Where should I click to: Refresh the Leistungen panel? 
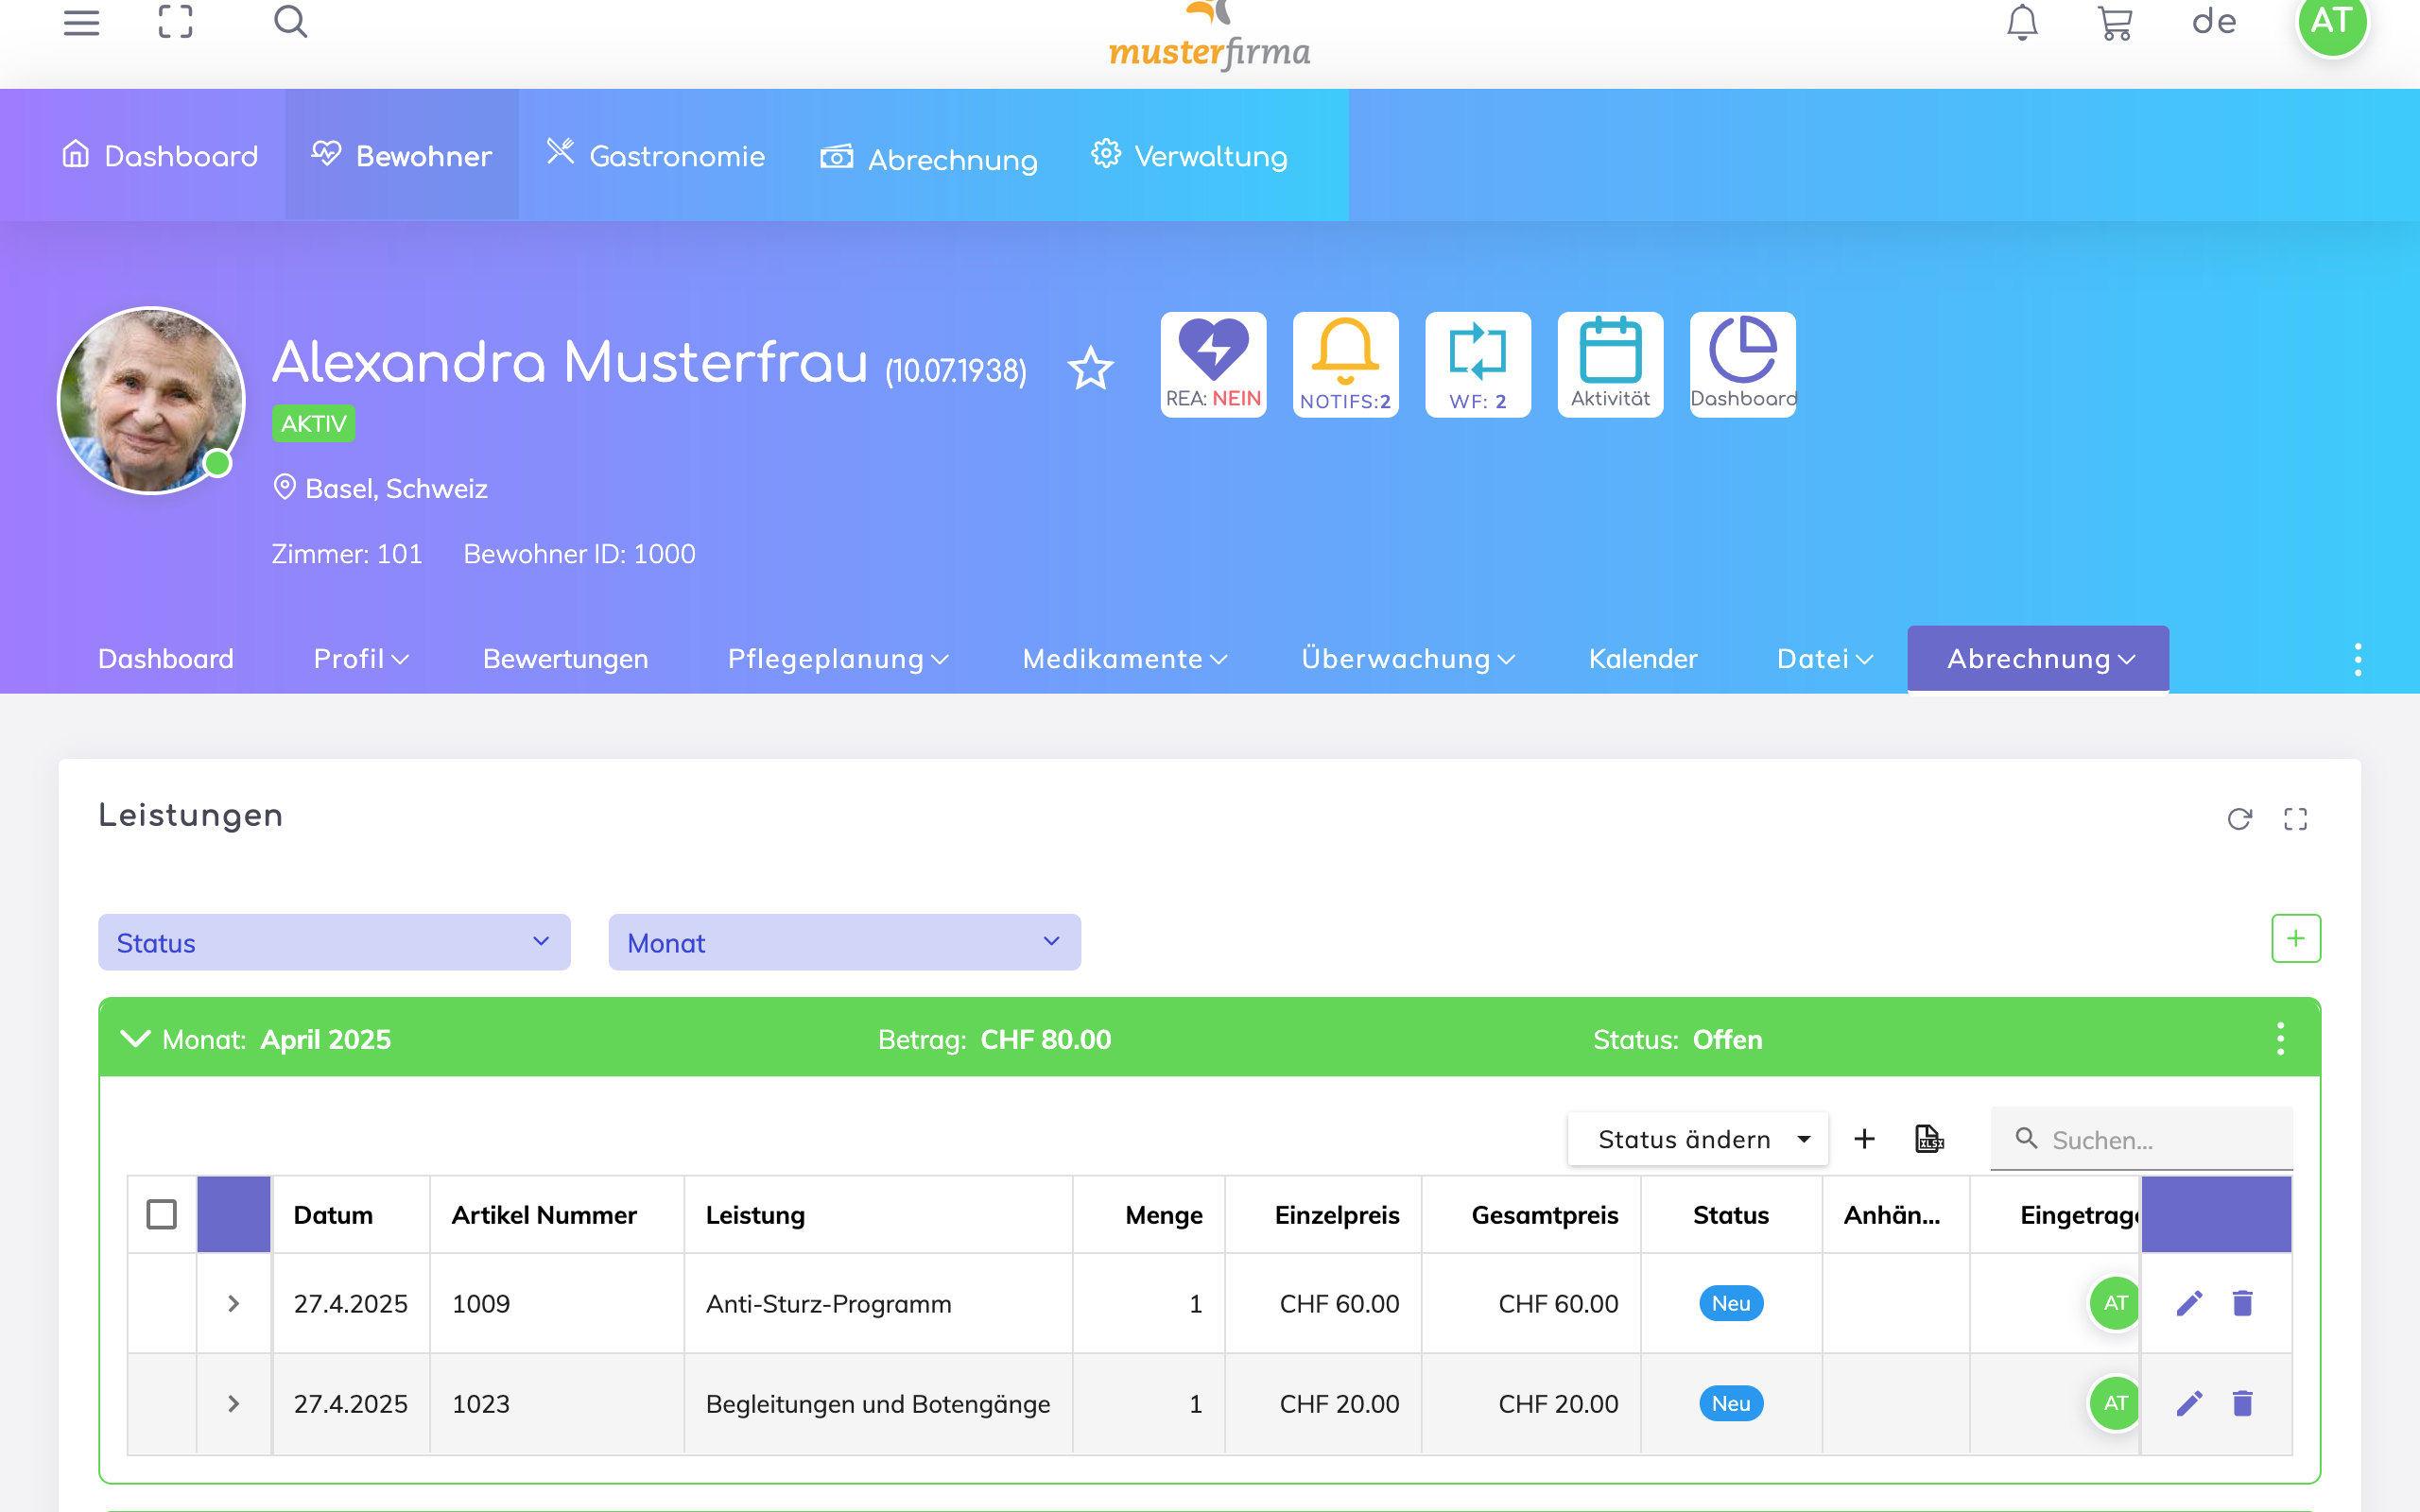pos(2239,819)
